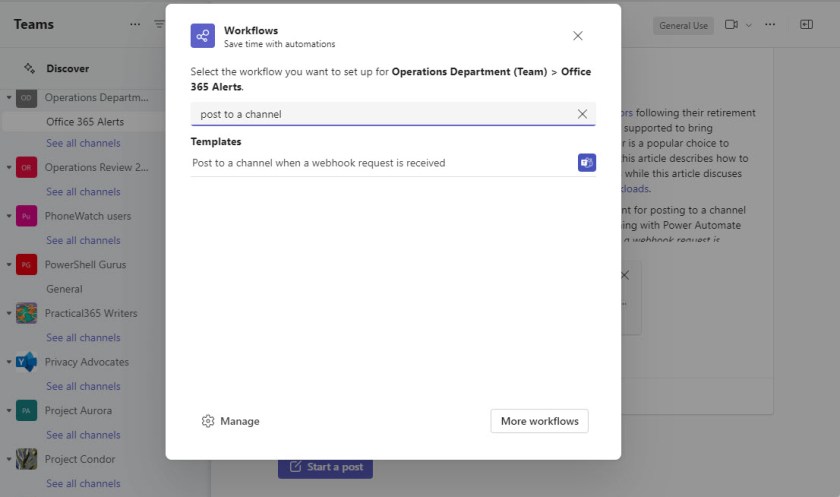
Task: Open the meet options dropdown arrow
Action: pos(749,25)
